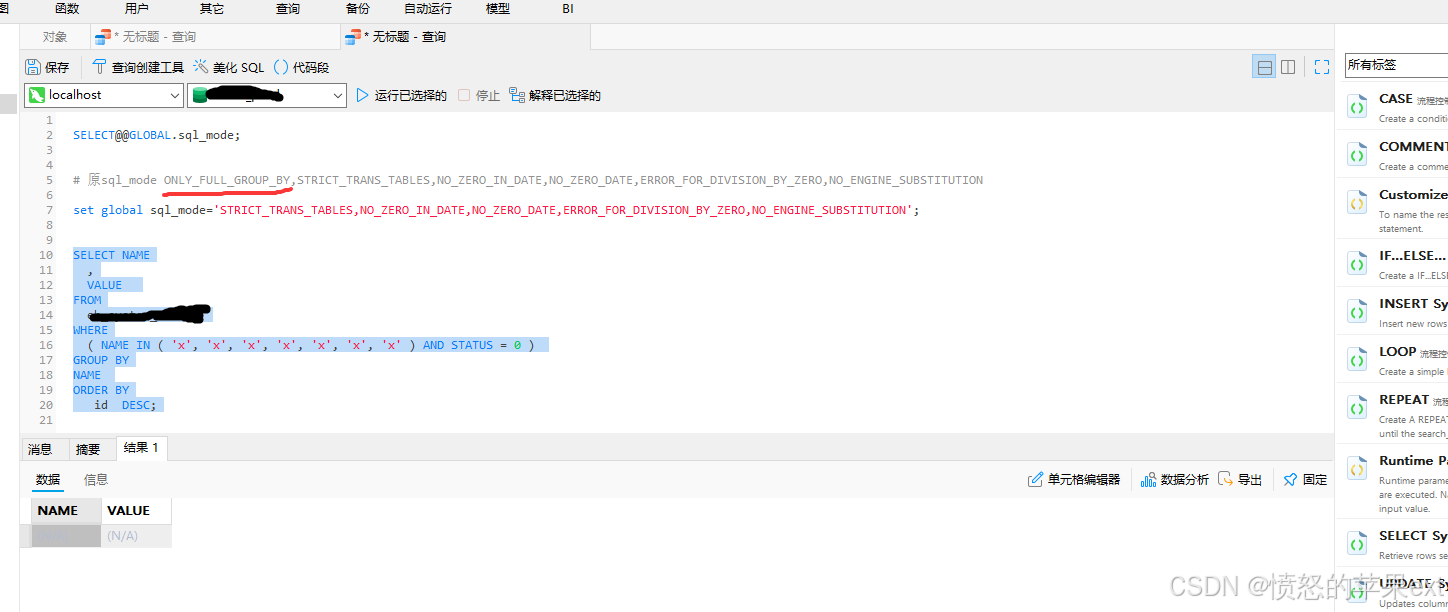Open the database selection dropdown

266,95
